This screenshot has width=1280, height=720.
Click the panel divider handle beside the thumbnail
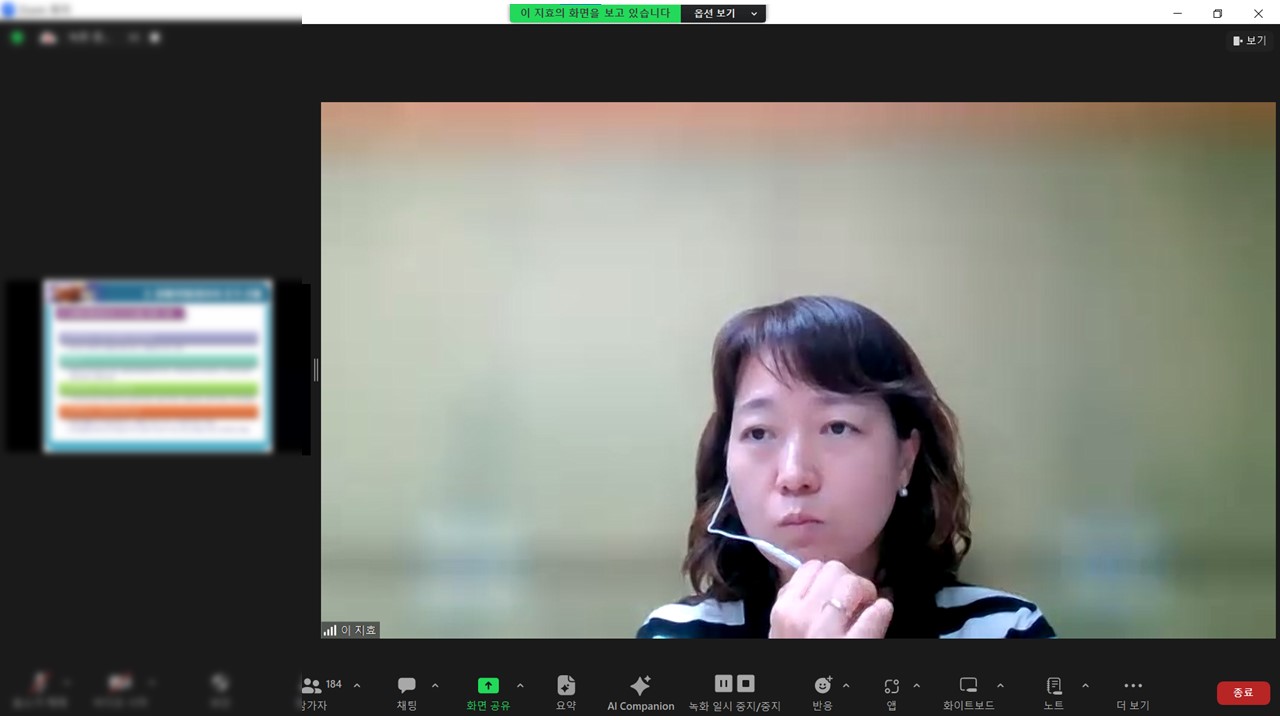316,370
